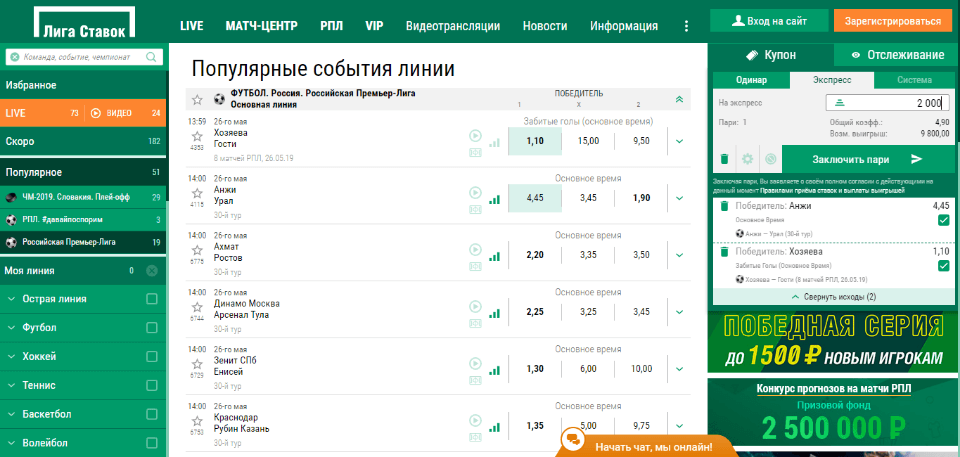Clear entire coupon with trash icon
Screen dimensions: 960x457
tap(724, 159)
